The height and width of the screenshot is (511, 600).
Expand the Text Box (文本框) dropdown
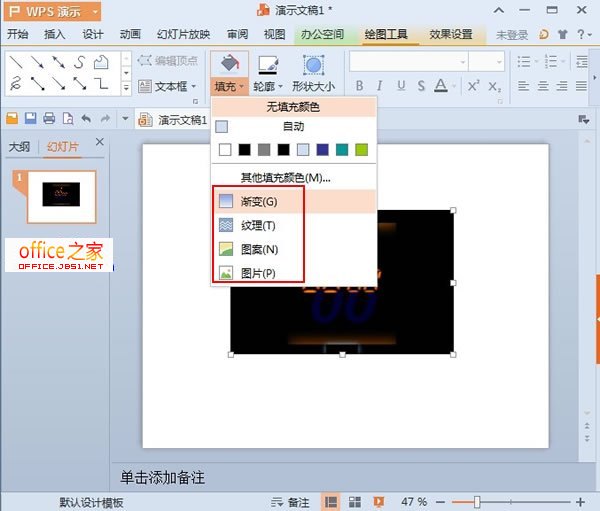[x=193, y=86]
